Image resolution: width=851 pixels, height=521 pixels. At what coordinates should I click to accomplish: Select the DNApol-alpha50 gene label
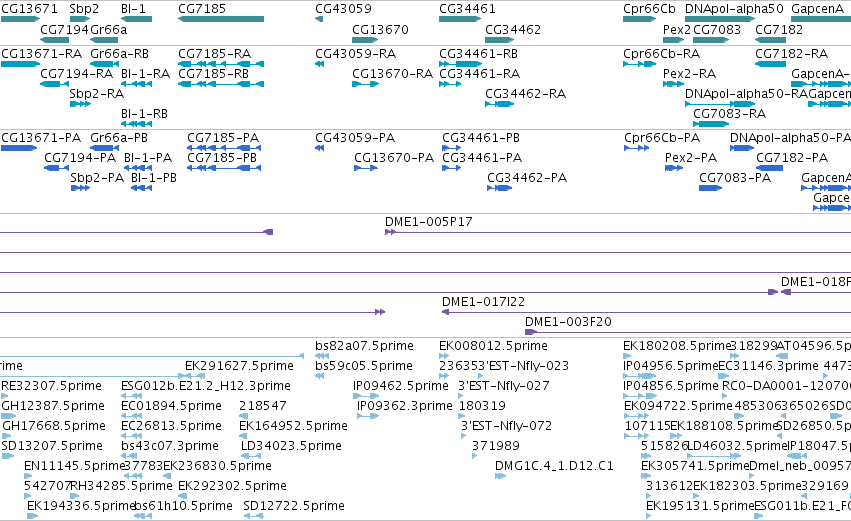click(x=734, y=9)
